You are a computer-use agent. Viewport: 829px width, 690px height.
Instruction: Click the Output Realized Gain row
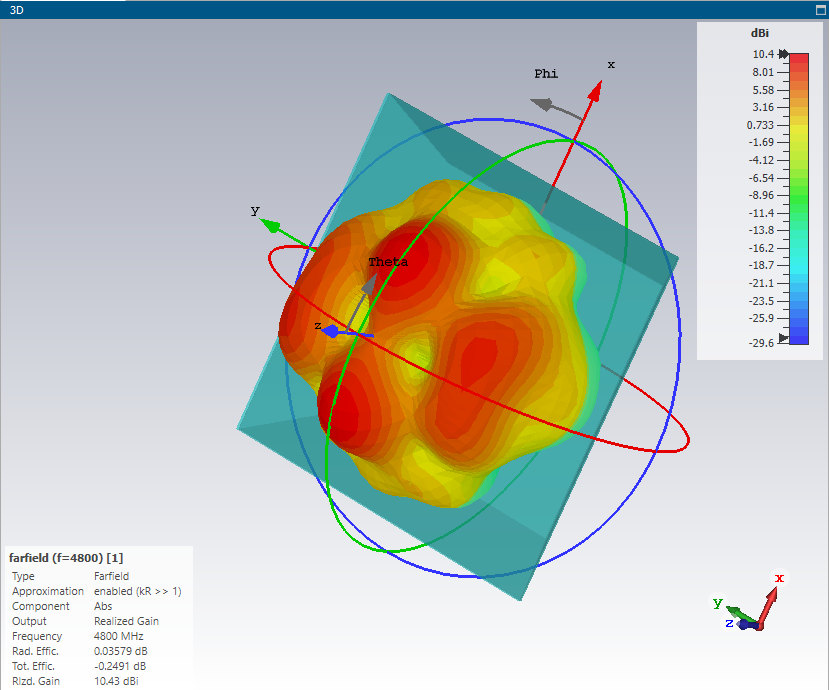85,621
